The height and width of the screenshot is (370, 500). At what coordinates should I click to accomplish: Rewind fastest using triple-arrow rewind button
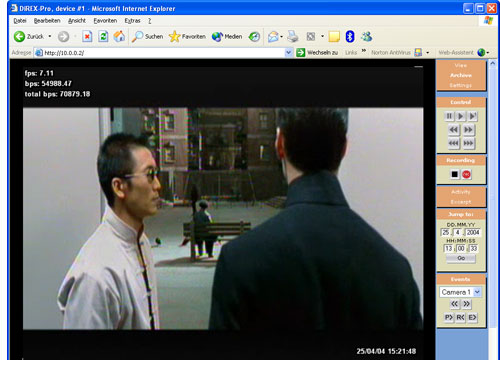coord(453,143)
